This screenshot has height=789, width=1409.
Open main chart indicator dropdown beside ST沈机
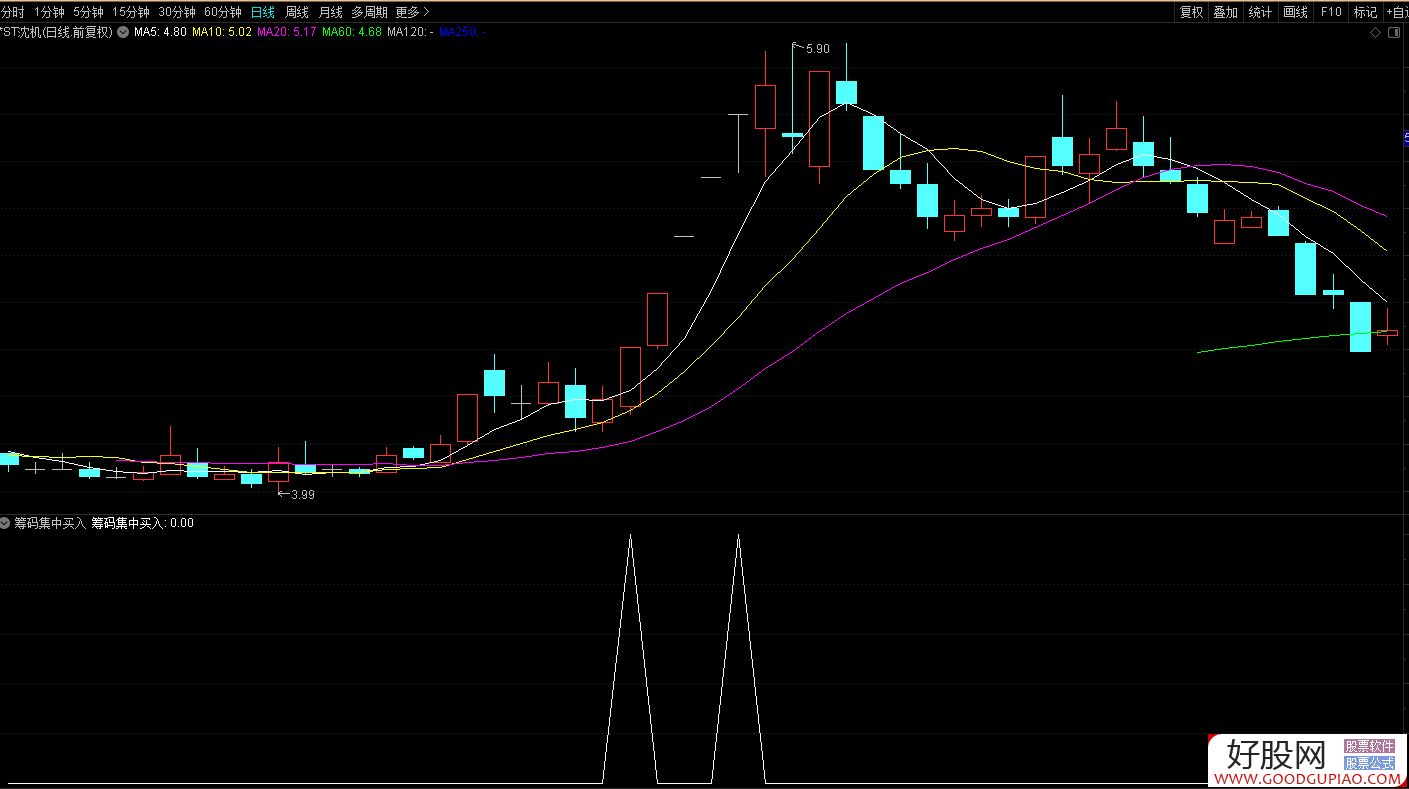point(123,32)
